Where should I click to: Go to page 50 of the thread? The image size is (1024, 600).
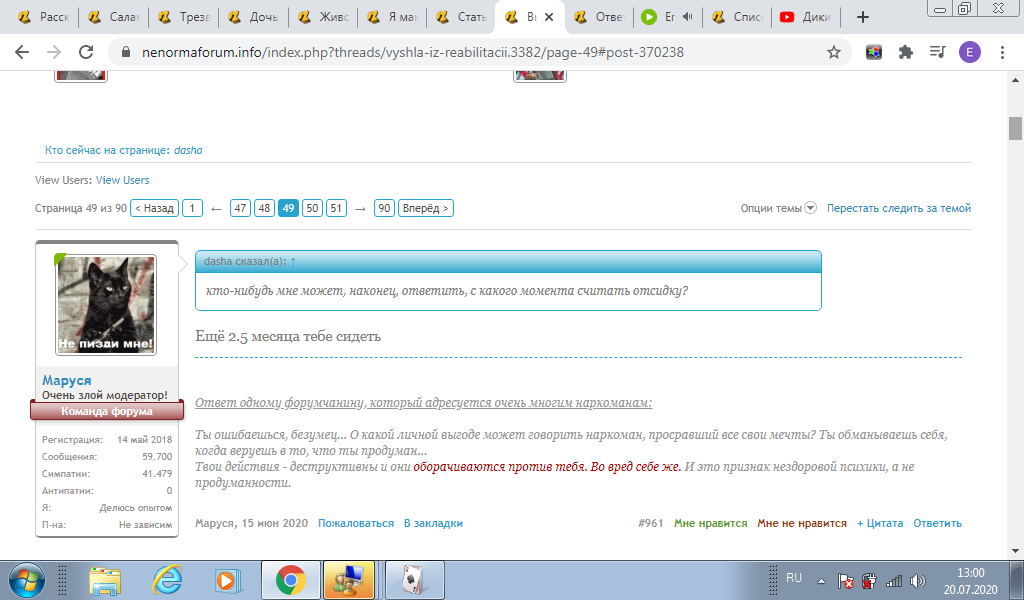312,208
